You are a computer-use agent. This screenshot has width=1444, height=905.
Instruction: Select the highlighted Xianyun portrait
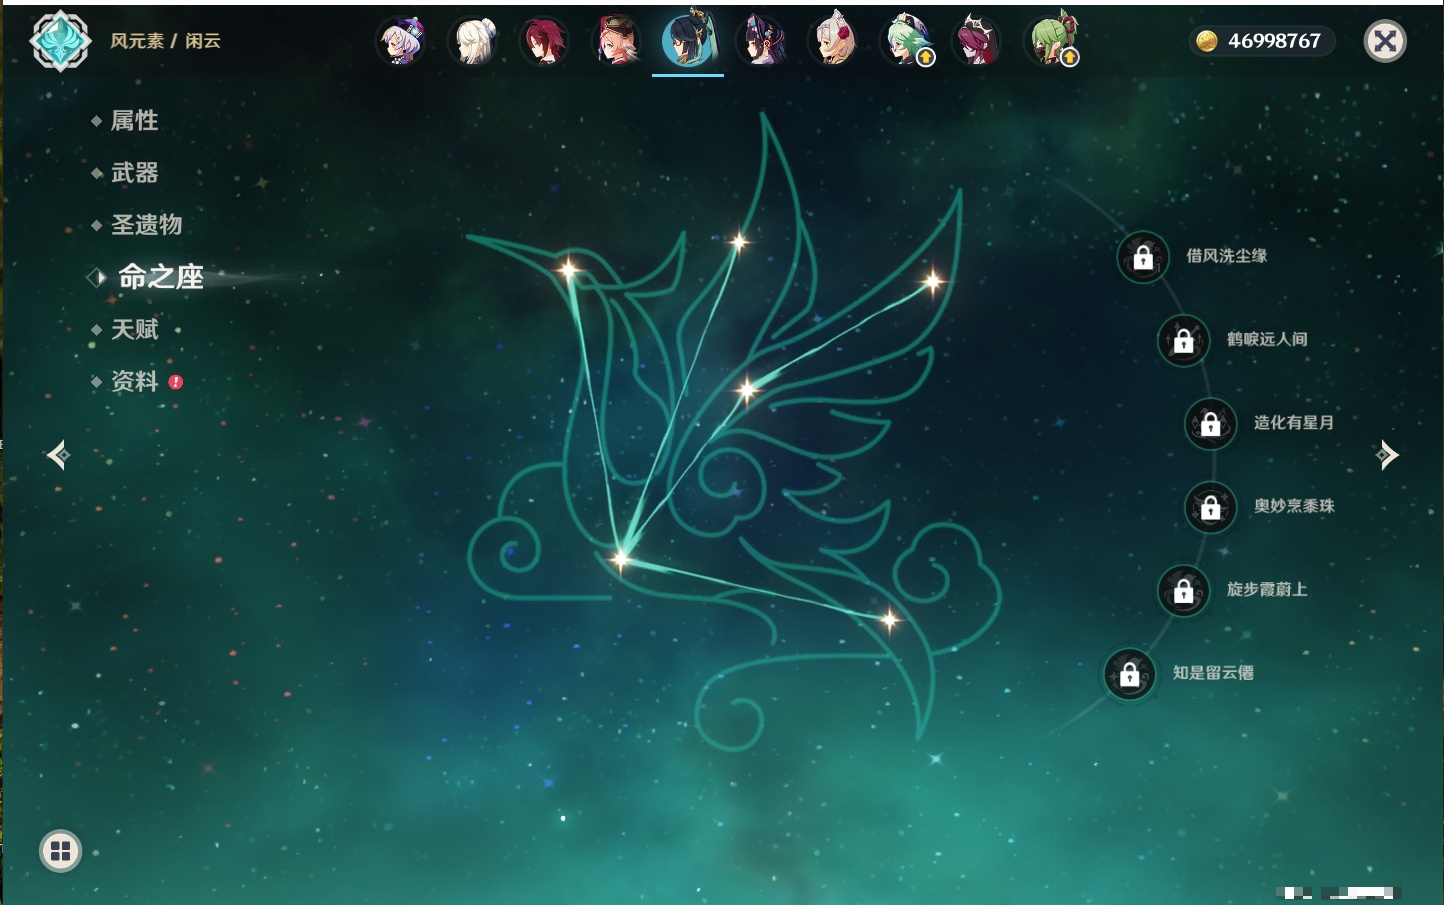688,39
